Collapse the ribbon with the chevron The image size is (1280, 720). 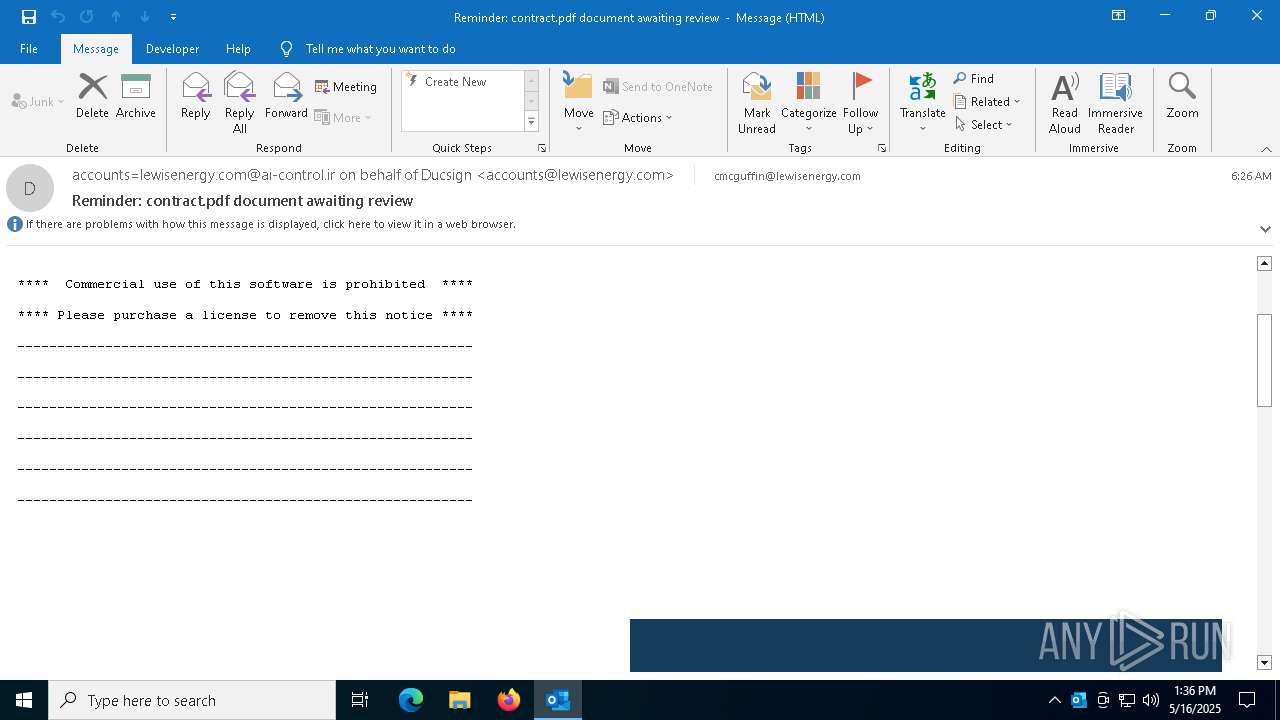[x=1266, y=149]
